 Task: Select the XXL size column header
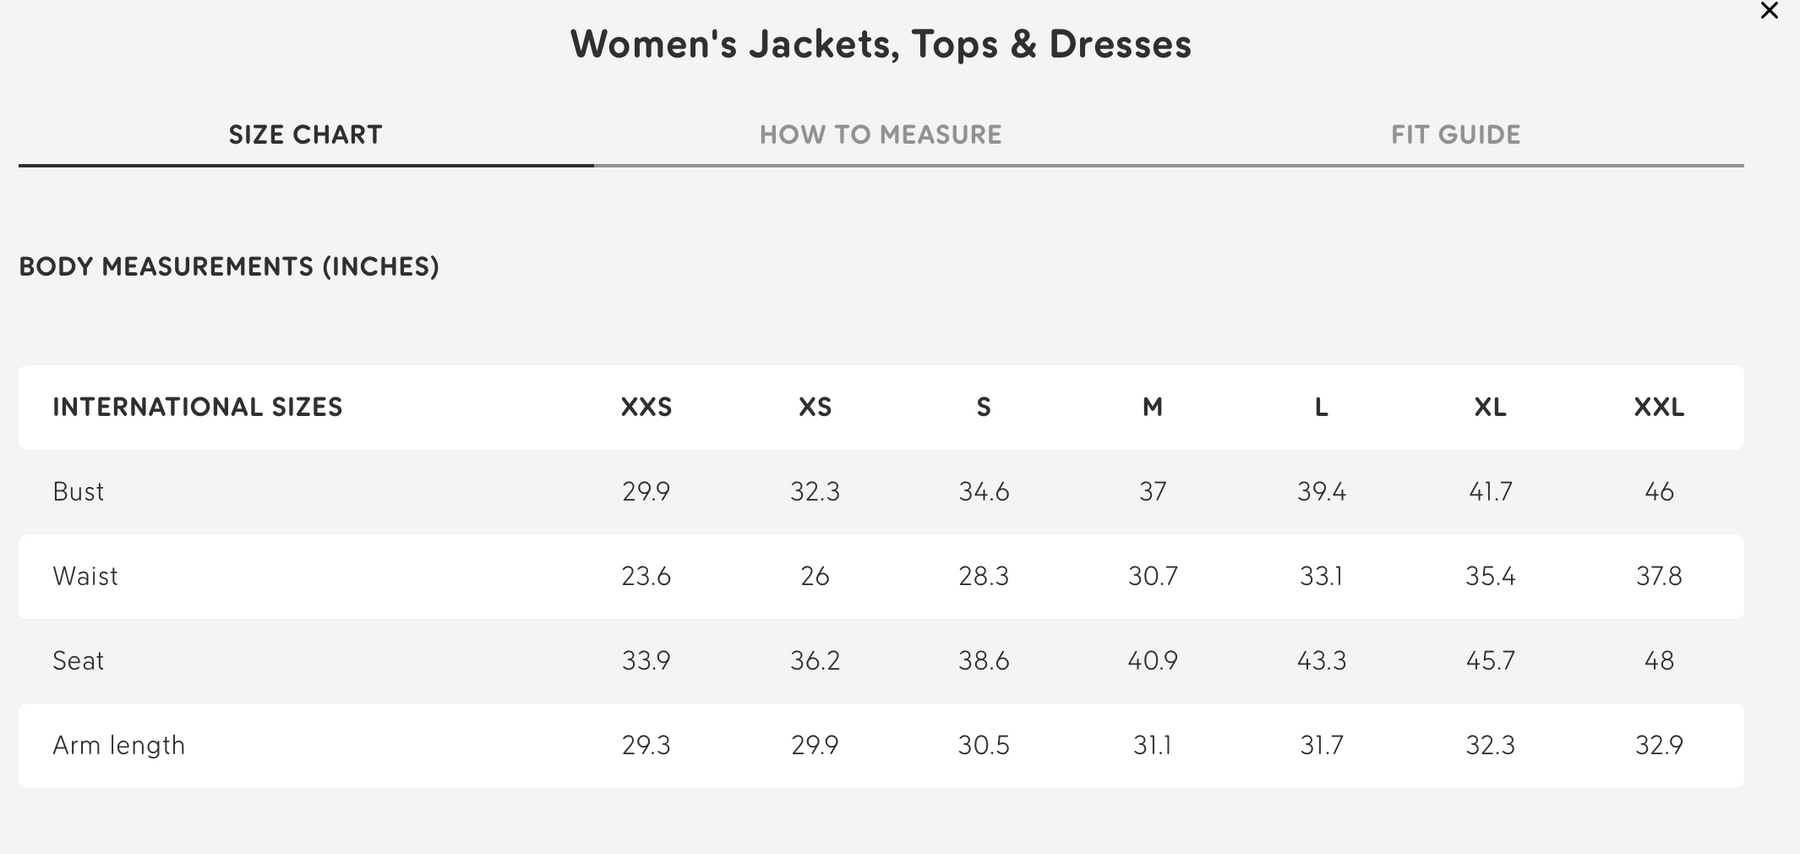(x=1659, y=407)
